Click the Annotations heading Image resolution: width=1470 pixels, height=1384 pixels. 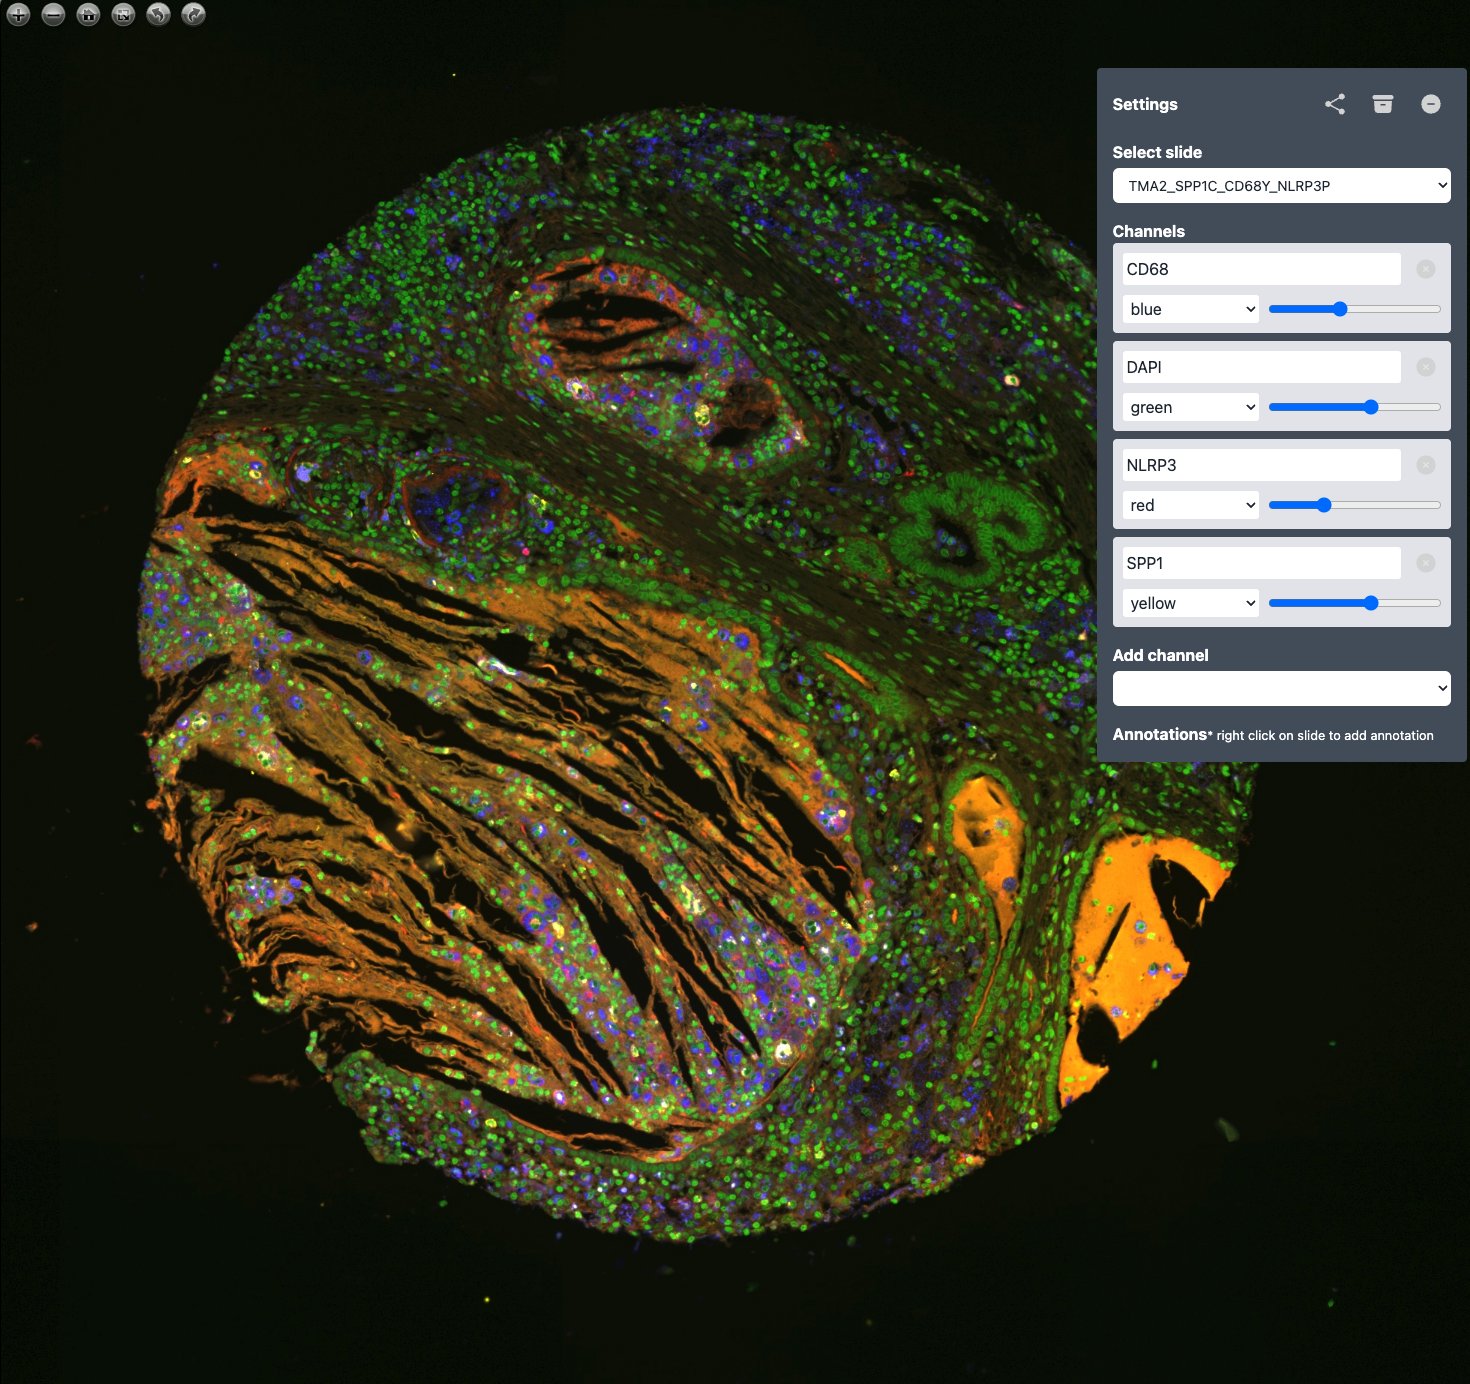pos(1159,734)
